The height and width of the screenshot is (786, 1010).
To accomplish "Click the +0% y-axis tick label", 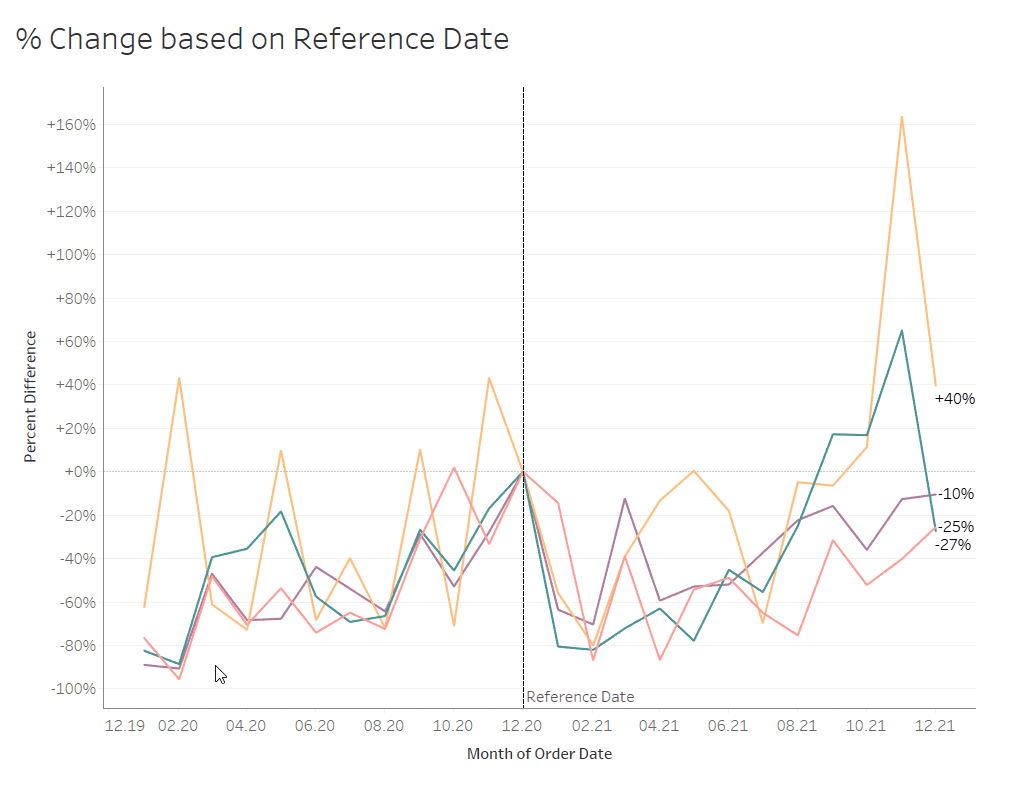I will click(79, 472).
